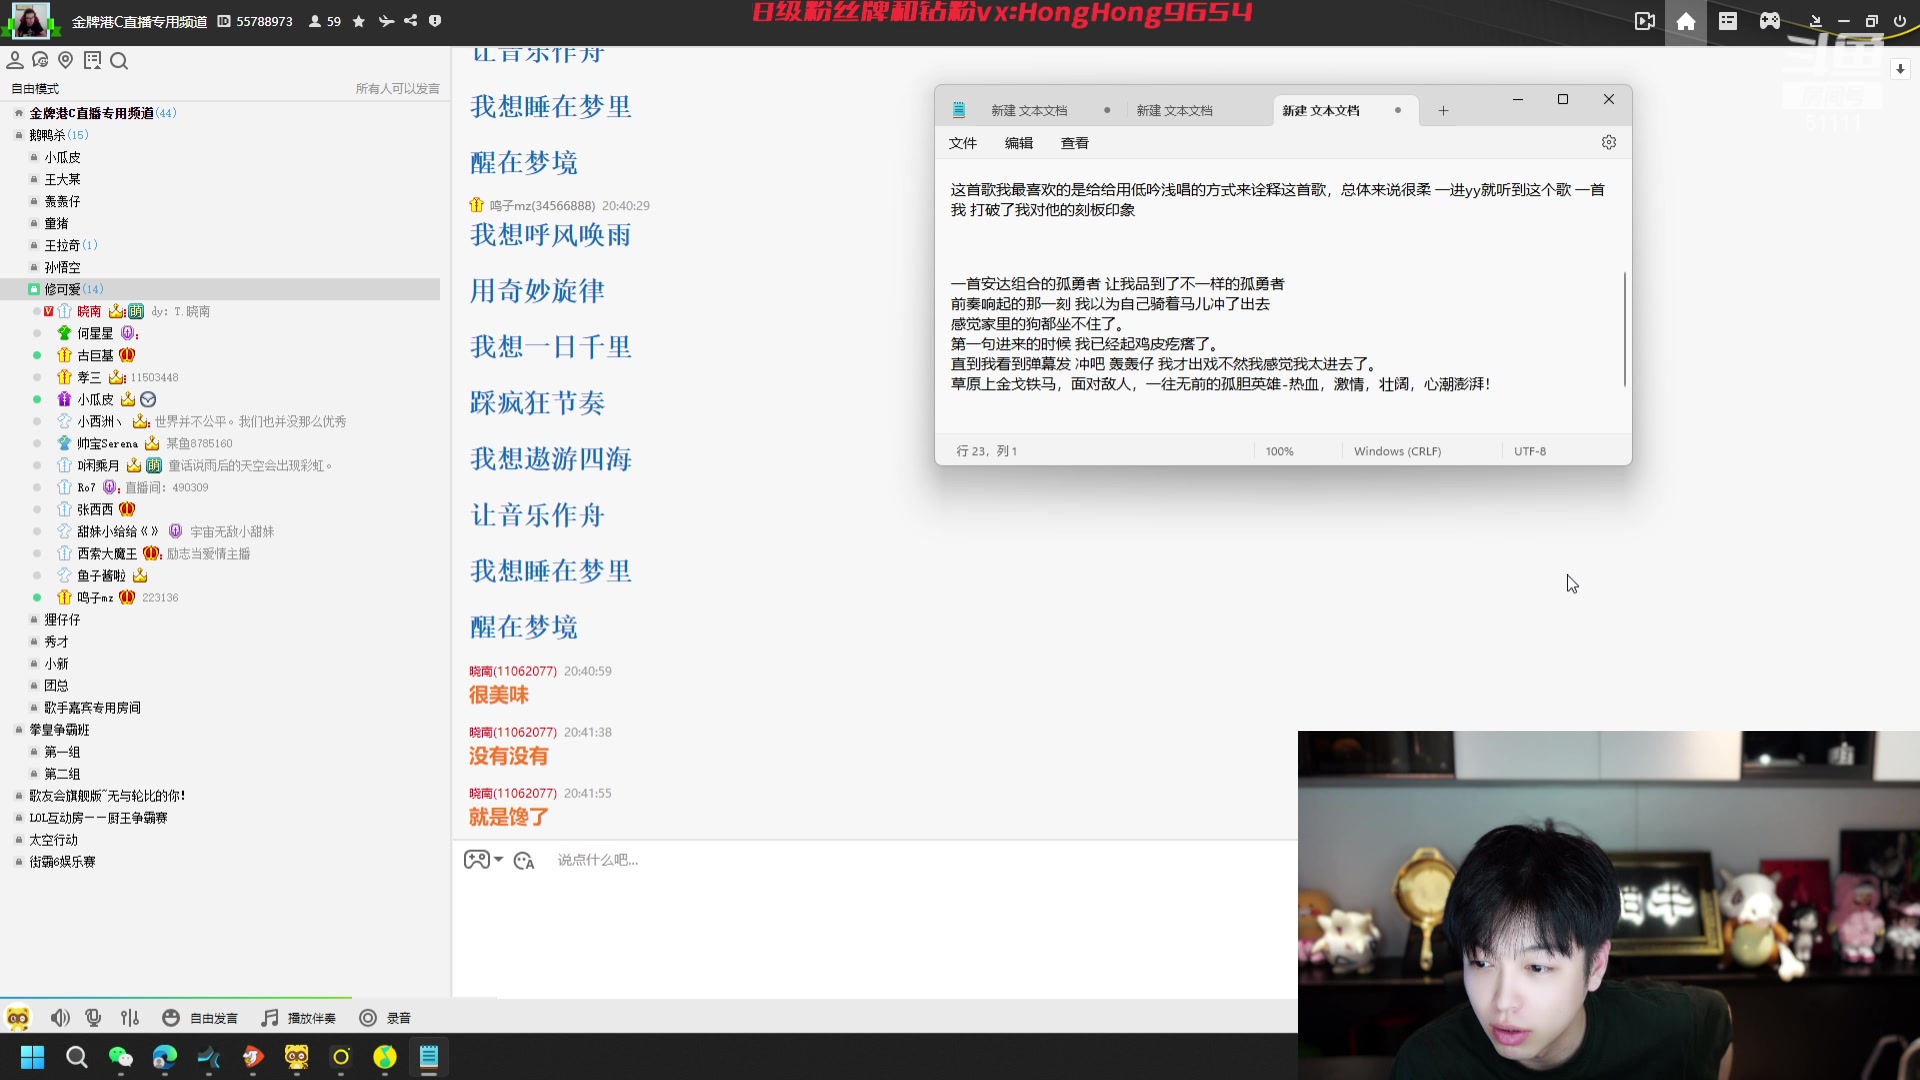1920x1080 pixels.
Task: Click the speaker volume icon in bottom toolbar
Action: (x=60, y=1017)
